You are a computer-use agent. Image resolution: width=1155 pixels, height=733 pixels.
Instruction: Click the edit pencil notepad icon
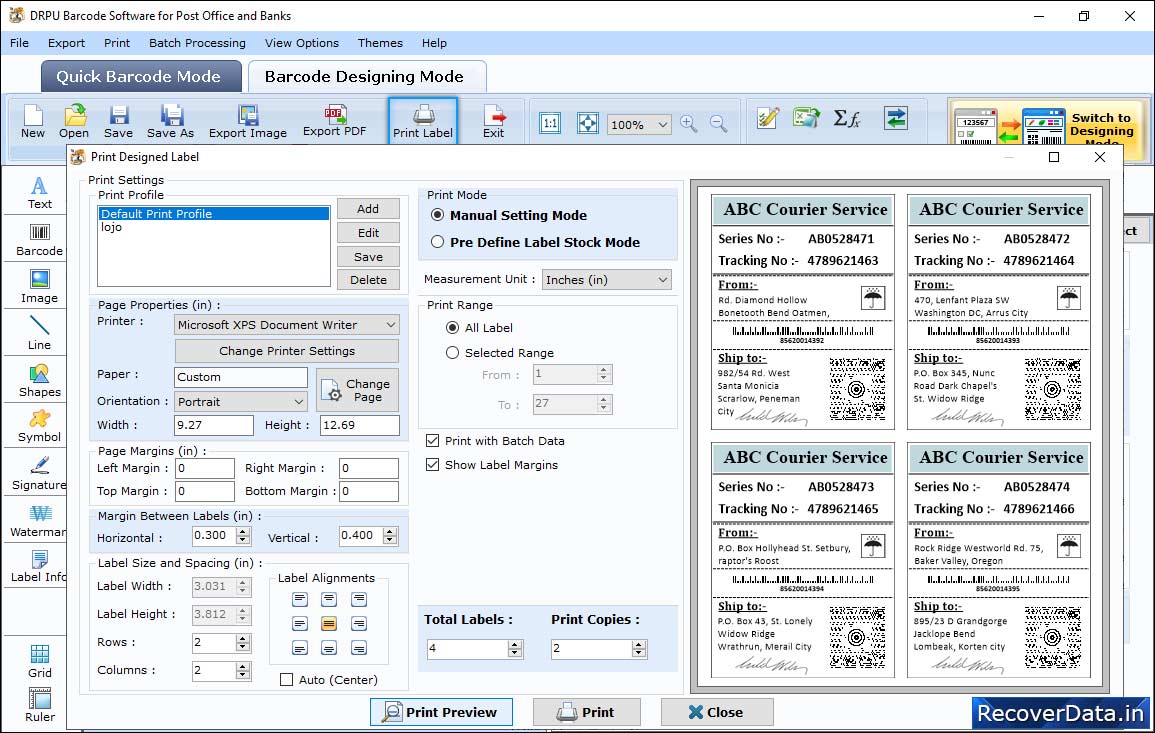768,118
